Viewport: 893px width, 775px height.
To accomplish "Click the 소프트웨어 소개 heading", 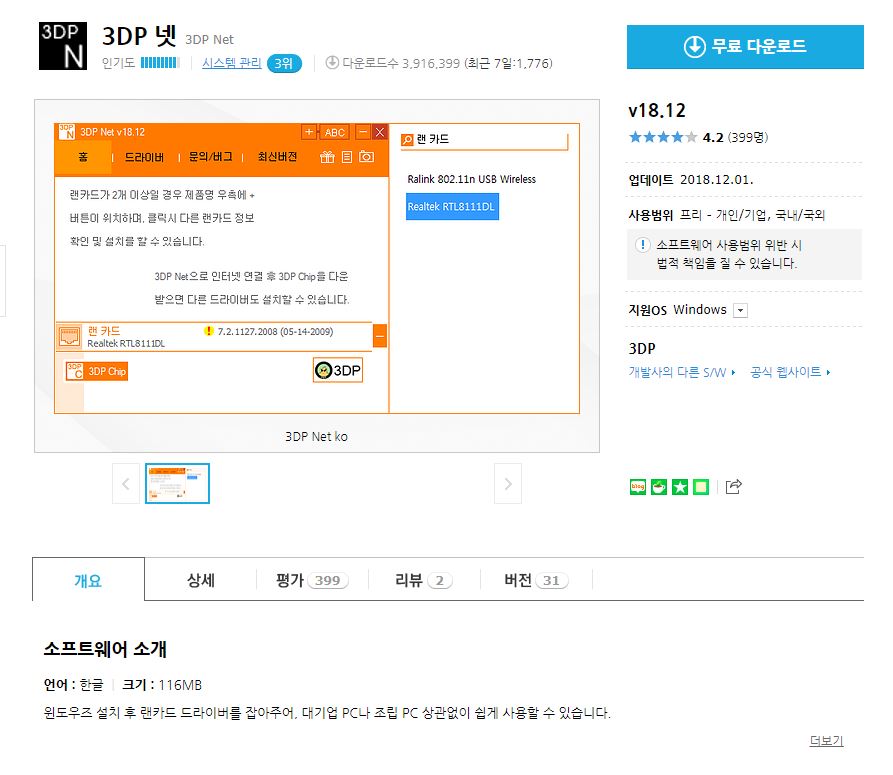I will point(105,649).
